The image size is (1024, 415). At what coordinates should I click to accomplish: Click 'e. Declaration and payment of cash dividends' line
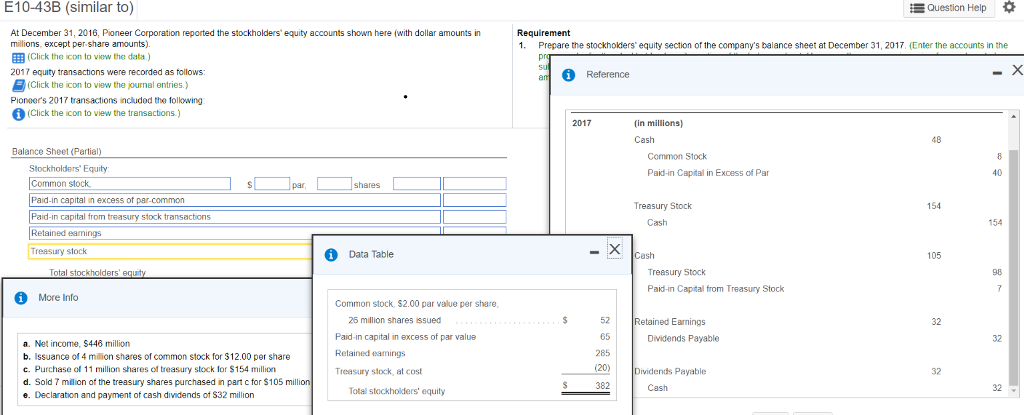tap(138, 395)
